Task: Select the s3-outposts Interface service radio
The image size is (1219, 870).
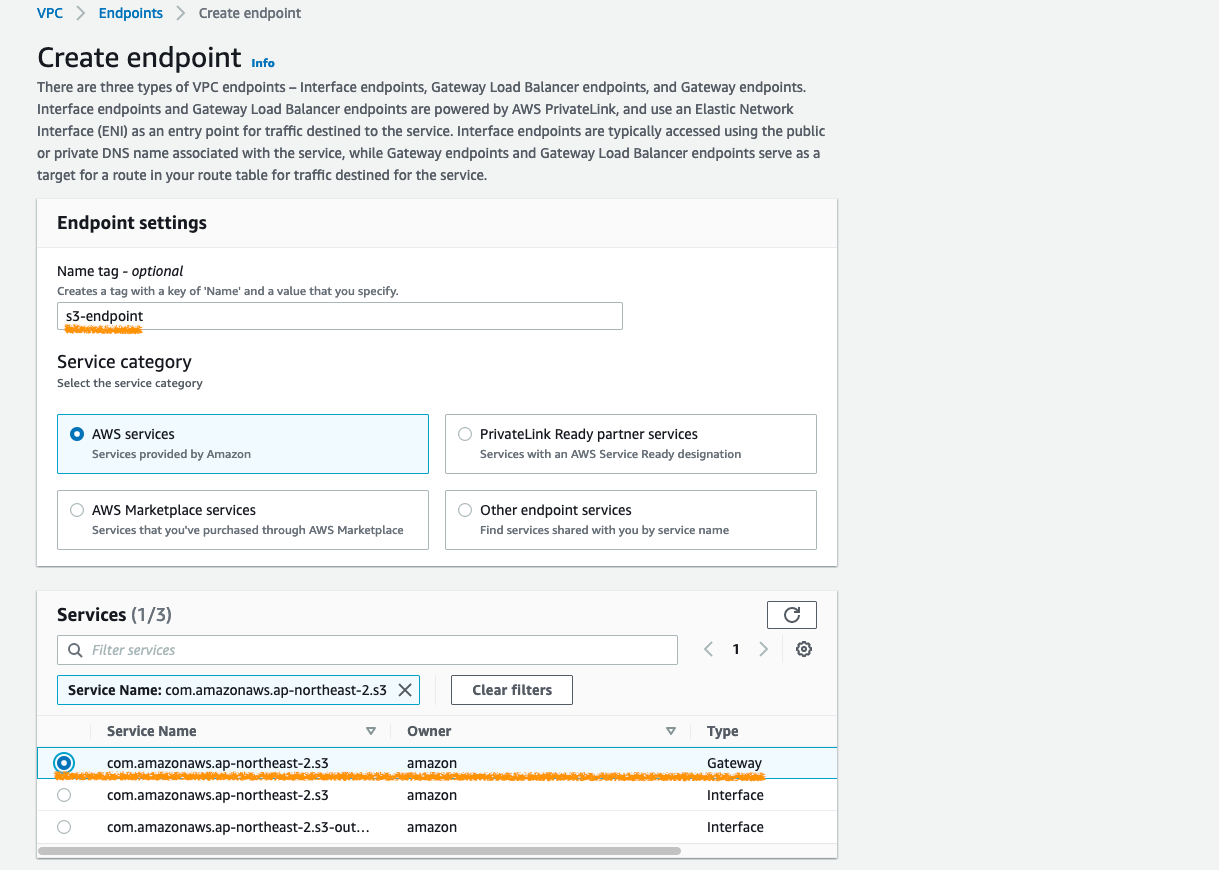Action: [x=64, y=827]
